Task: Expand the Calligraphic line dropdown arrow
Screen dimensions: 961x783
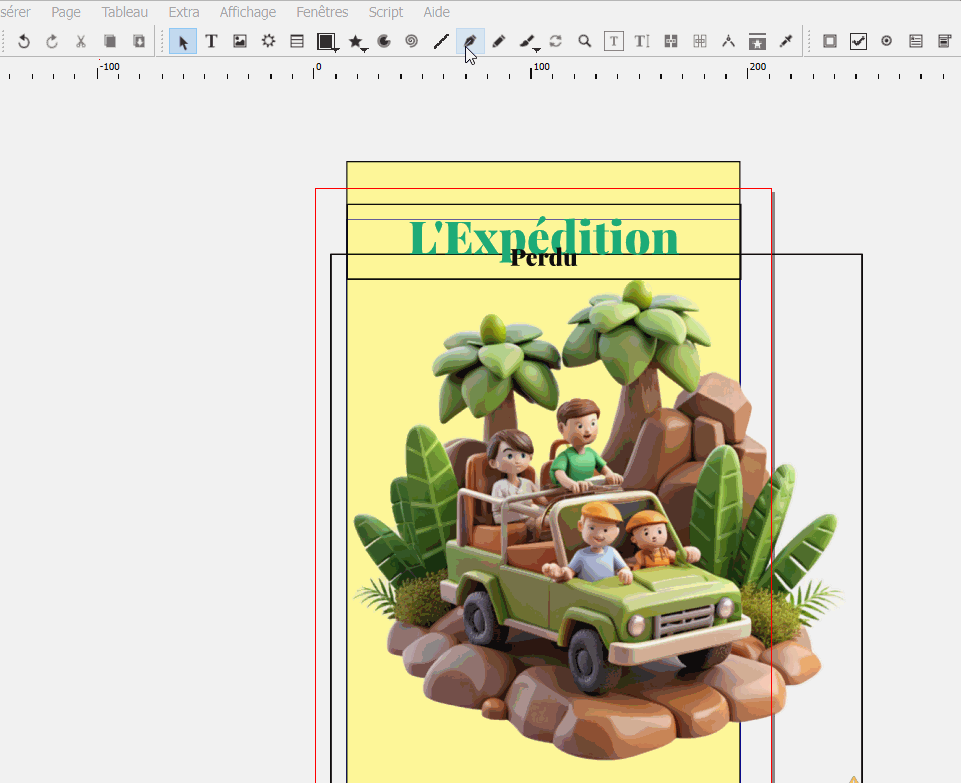Action: click(x=537, y=50)
